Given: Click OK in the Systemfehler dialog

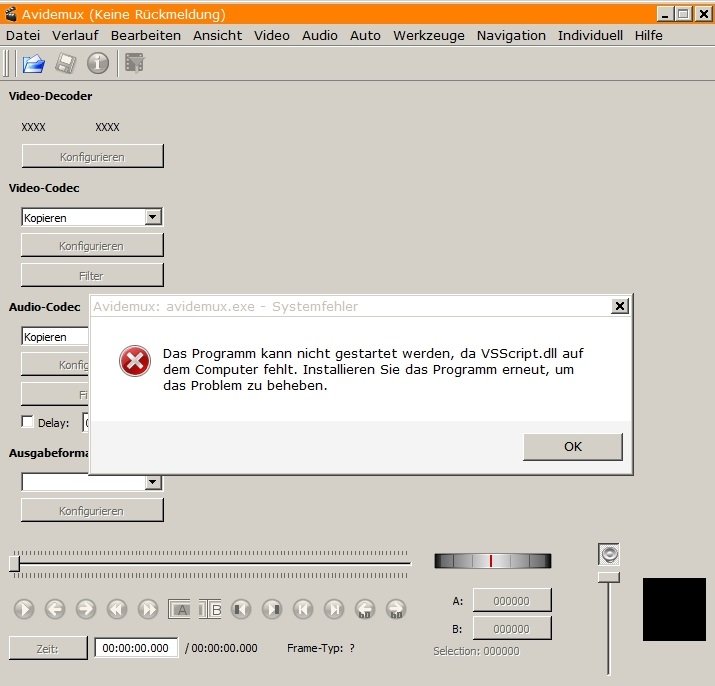Looking at the screenshot, I should pos(573,447).
